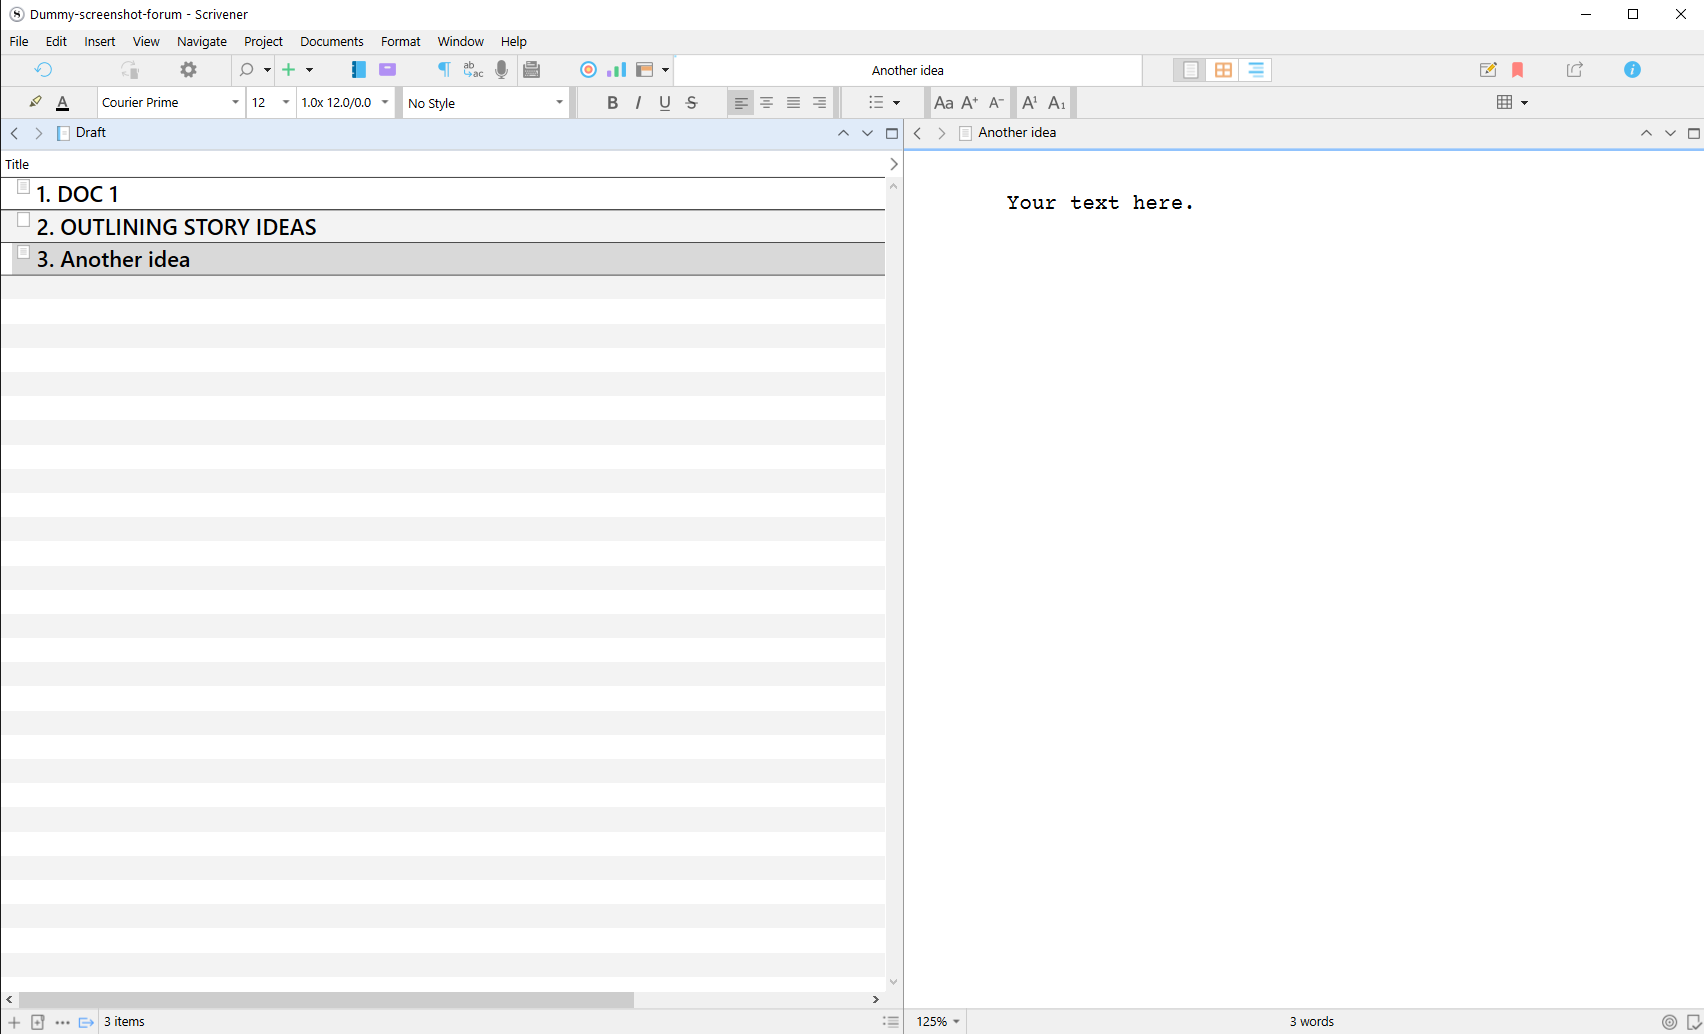Toggle Show Invisibles pilcrow icon
The width and height of the screenshot is (1704, 1034).
tap(444, 70)
